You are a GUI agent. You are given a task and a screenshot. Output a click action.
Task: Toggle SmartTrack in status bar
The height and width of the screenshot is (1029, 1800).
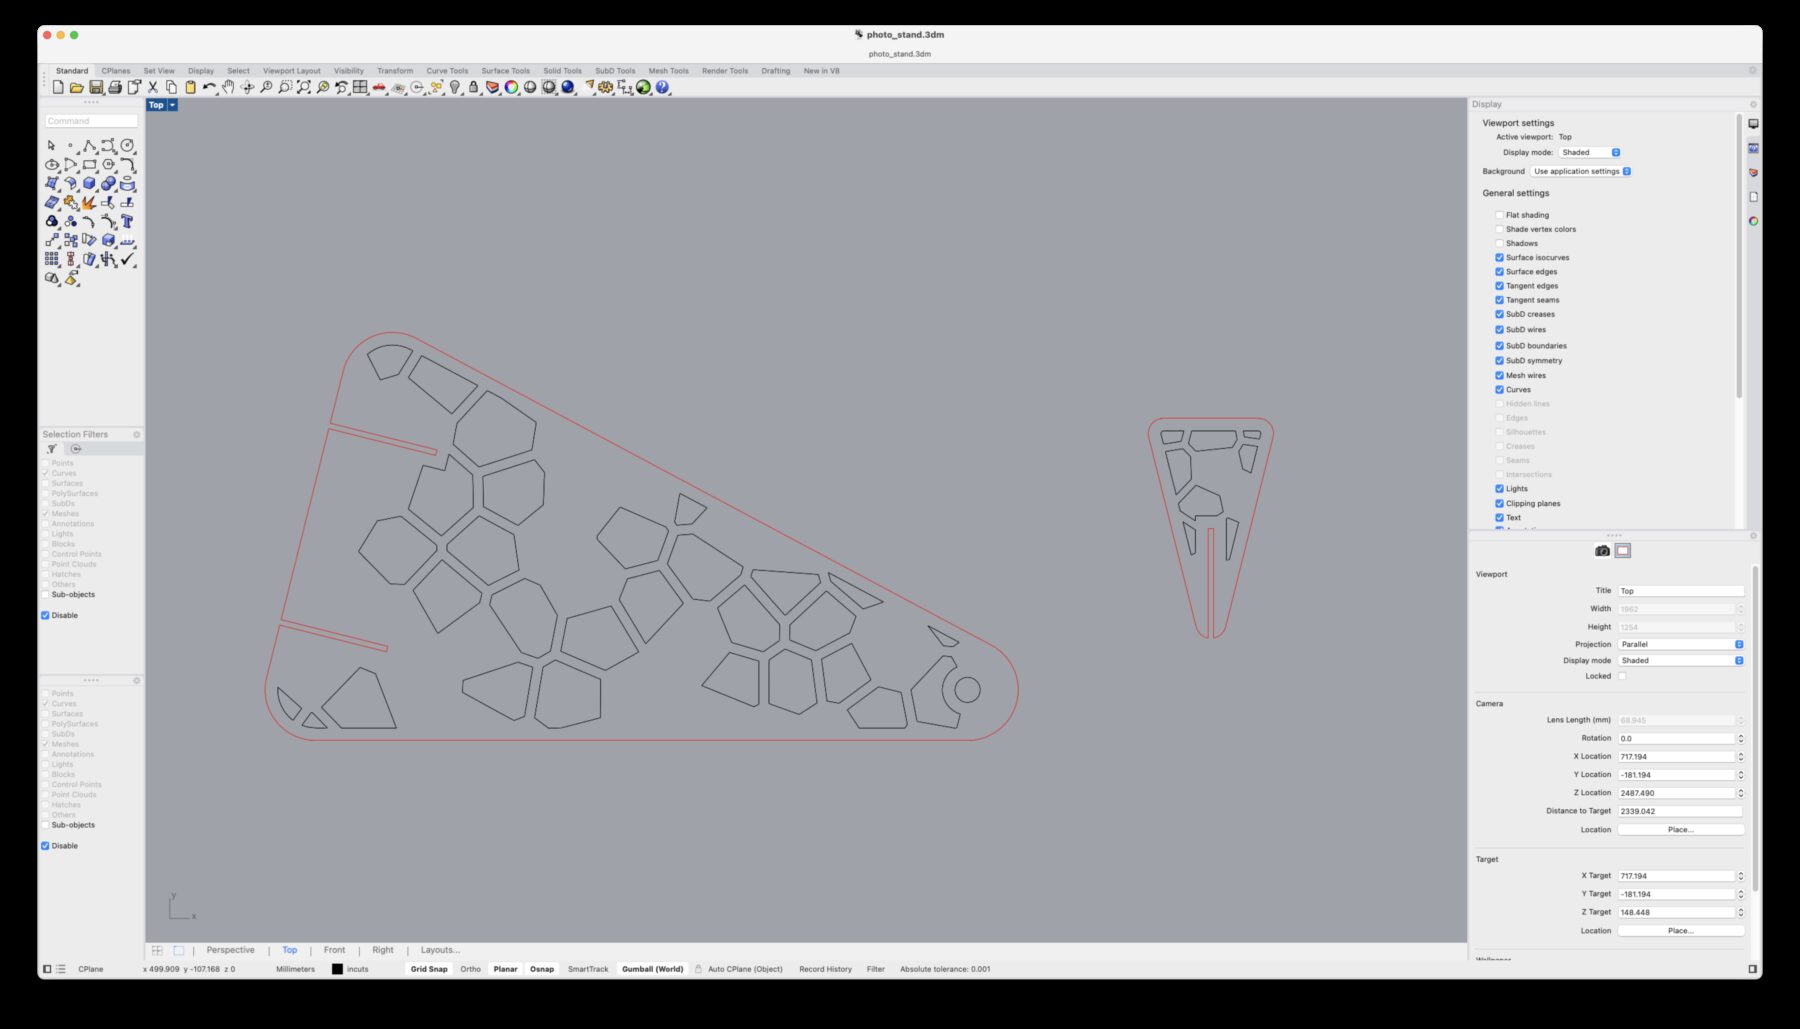pyautogui.click(x=588, y=969)
